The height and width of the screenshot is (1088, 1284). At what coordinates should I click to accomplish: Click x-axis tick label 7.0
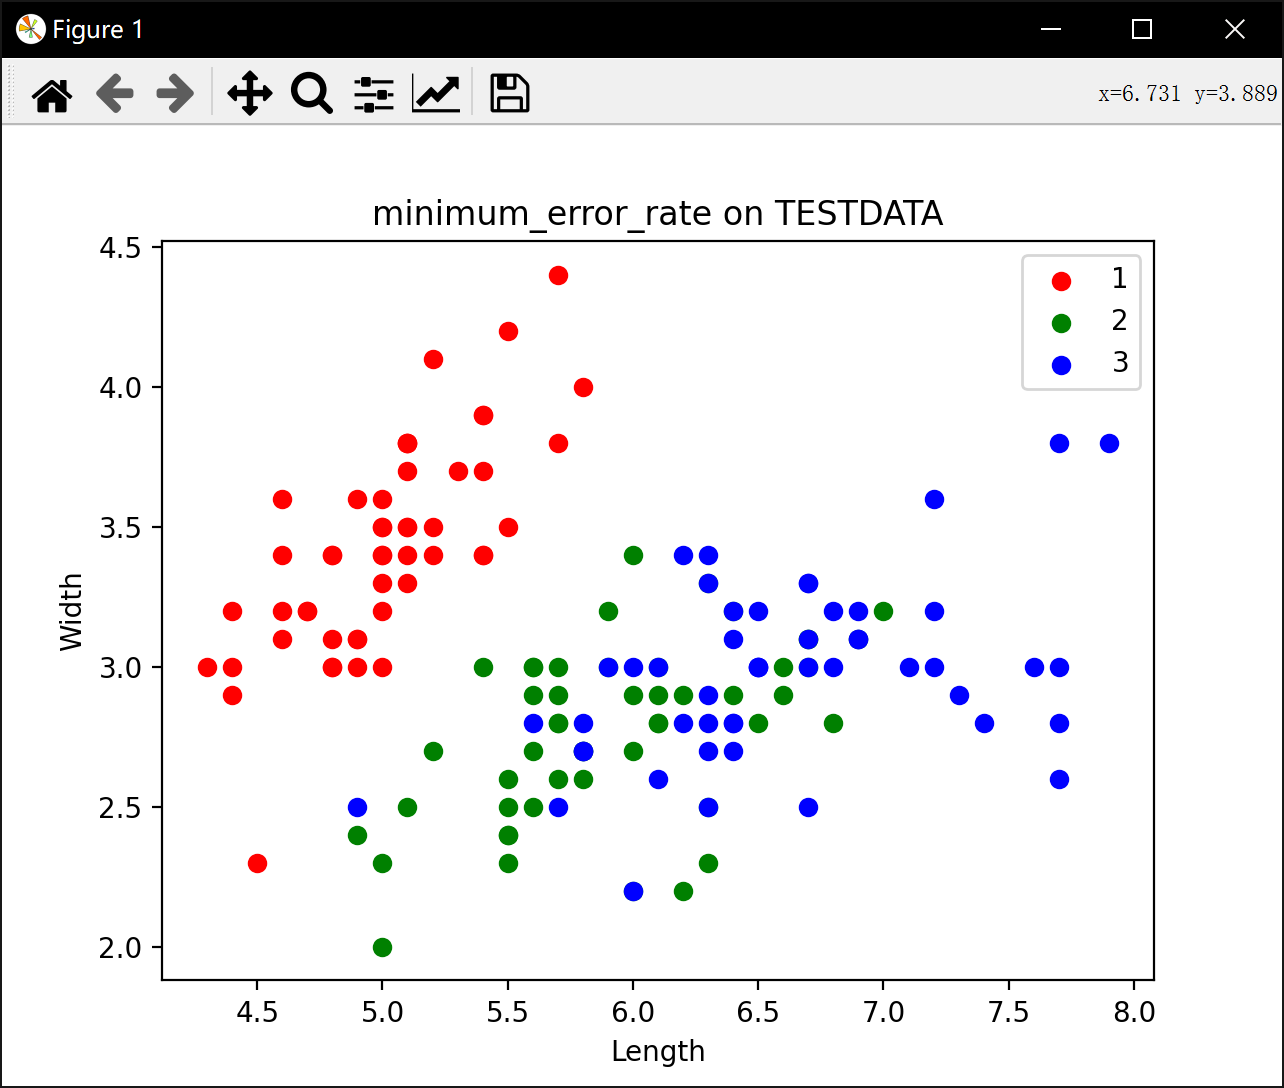pos(883,1012)
